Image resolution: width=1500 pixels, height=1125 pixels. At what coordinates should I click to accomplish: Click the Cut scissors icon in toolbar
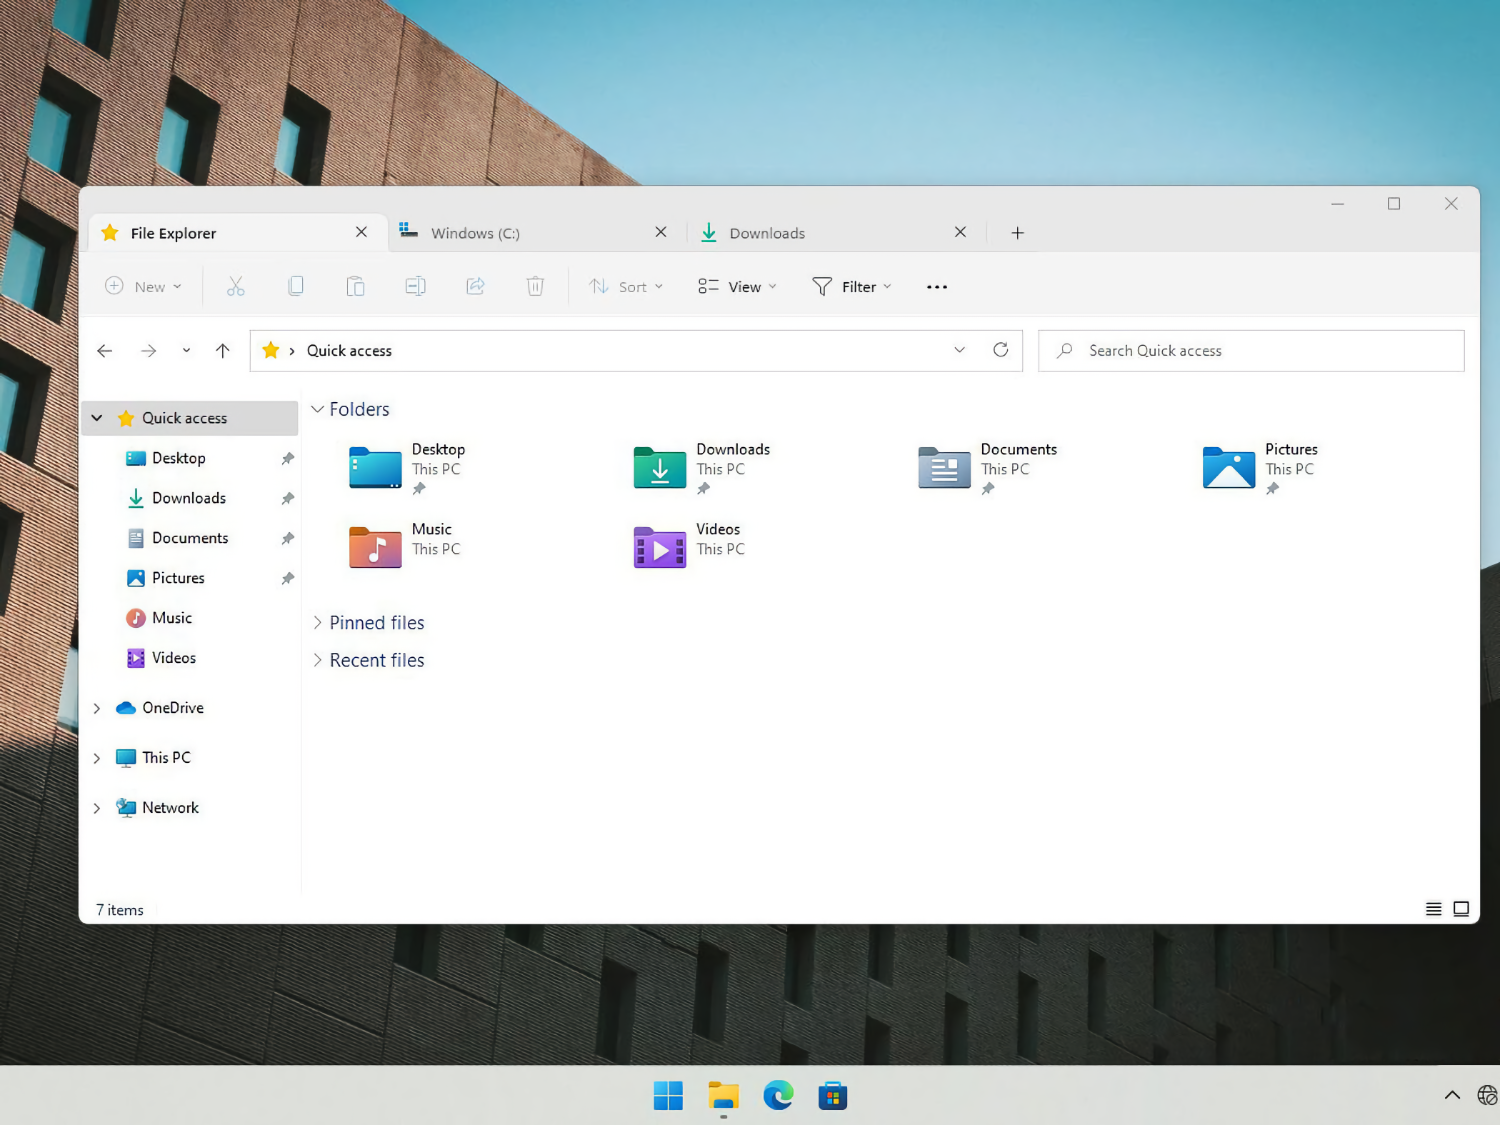[236, 287]
